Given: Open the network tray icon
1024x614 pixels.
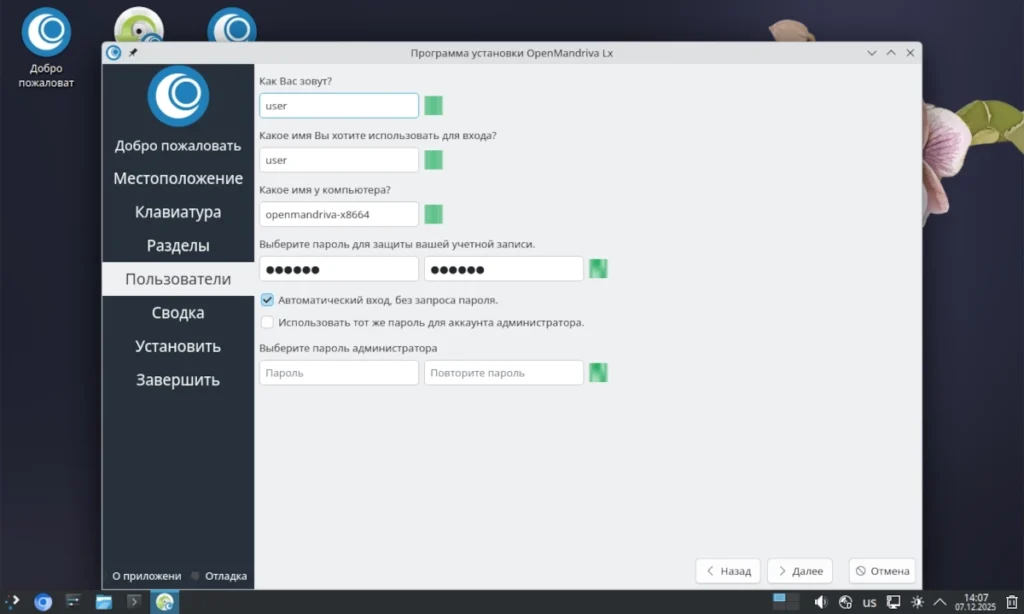Looking at the screenshot, I should point(845,602).
